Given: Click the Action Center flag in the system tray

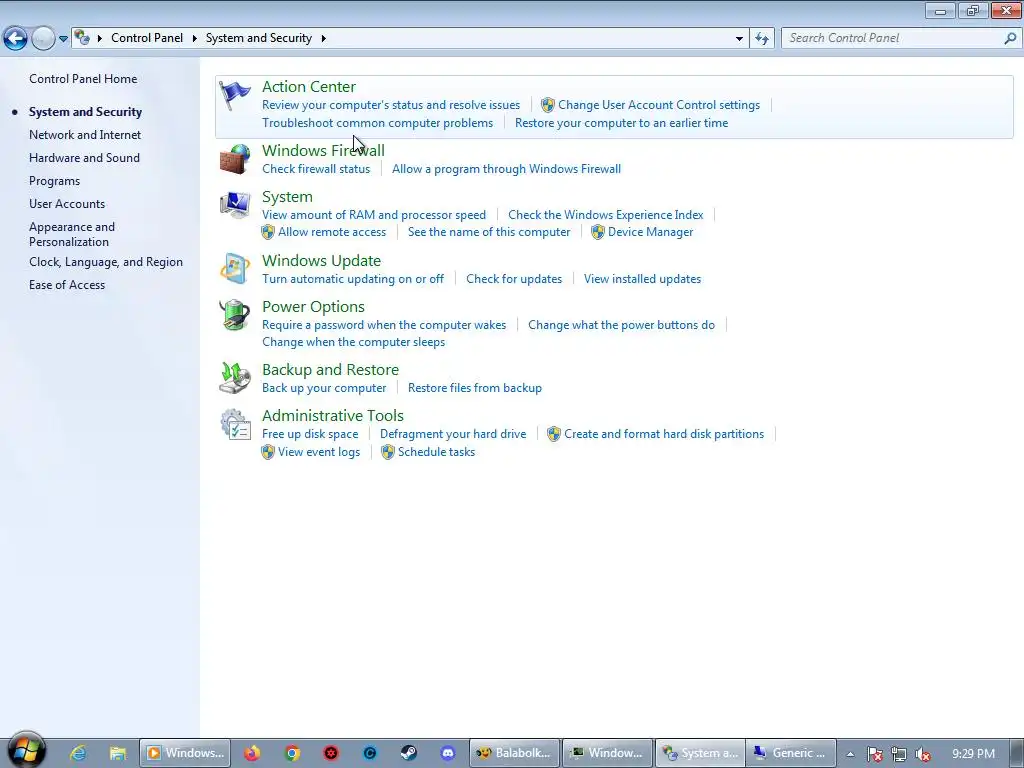Looking at the screenshot, I should [874, 754].
